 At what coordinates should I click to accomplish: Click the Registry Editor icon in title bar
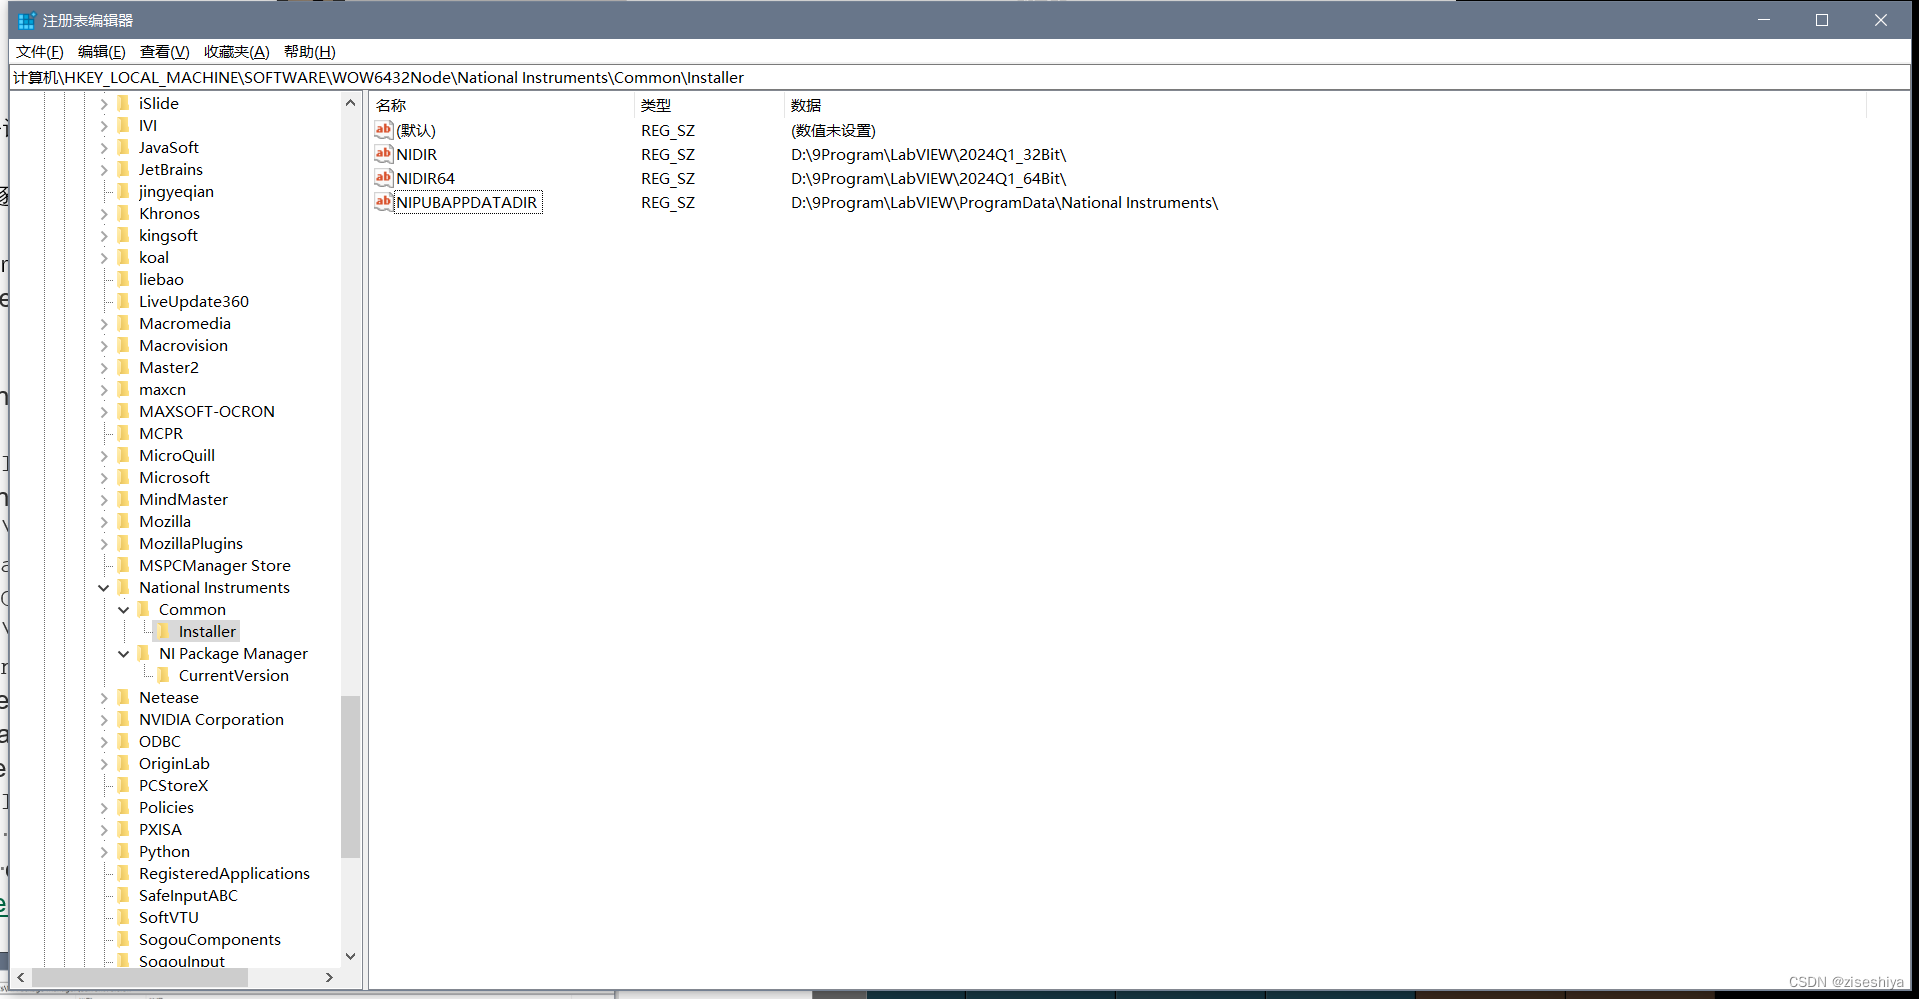[25, 19]
